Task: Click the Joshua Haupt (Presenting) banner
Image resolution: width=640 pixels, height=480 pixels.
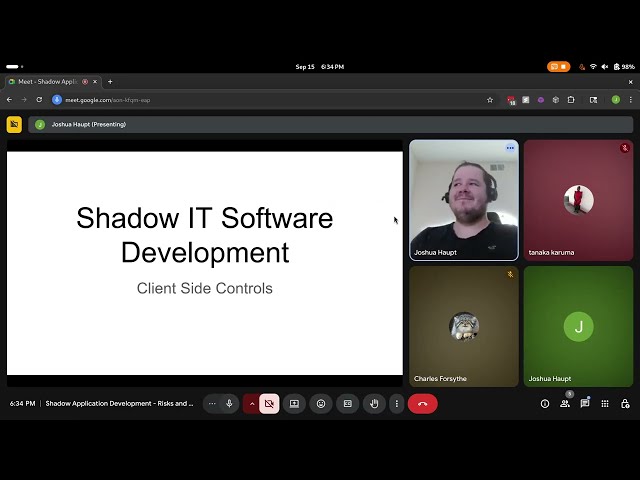Action: click(x=331, y=124)
